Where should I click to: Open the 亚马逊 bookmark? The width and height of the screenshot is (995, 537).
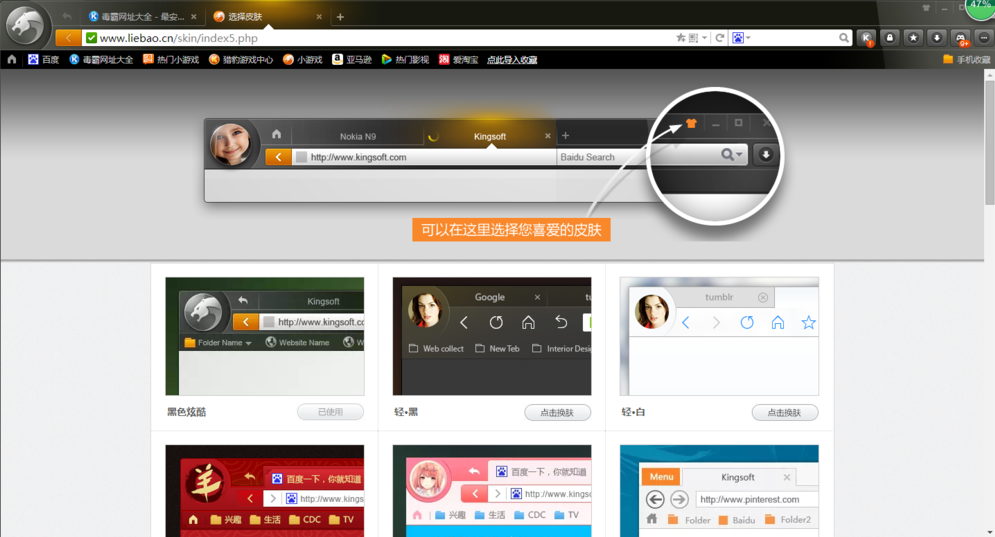pos(352,60)
